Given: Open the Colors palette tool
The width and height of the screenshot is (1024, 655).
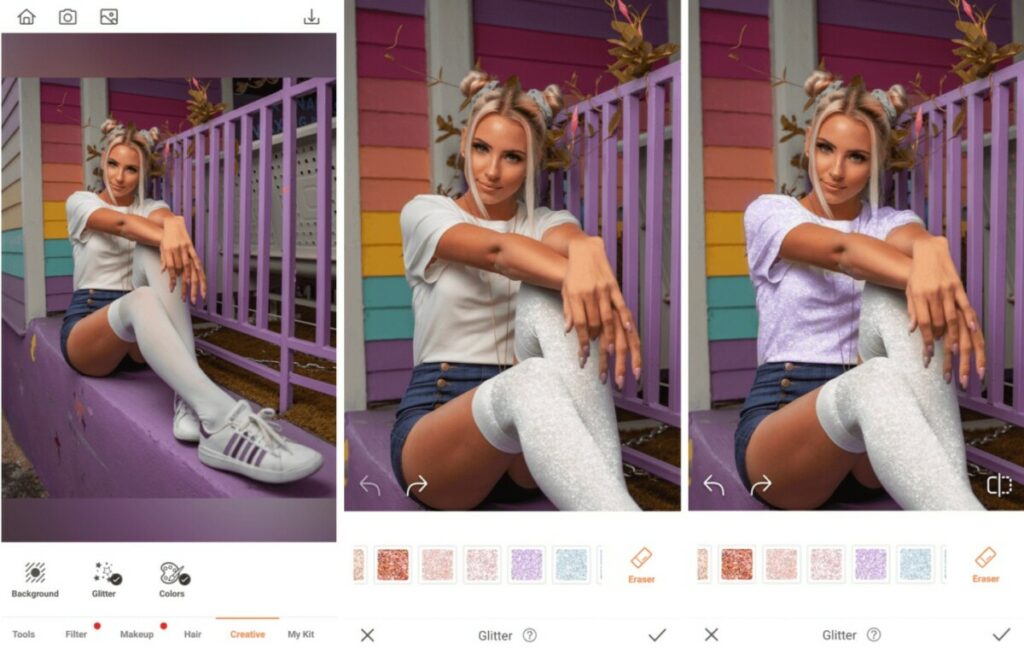Looking at the screenshot, I should pyautogui.click(x=172, y=580).
